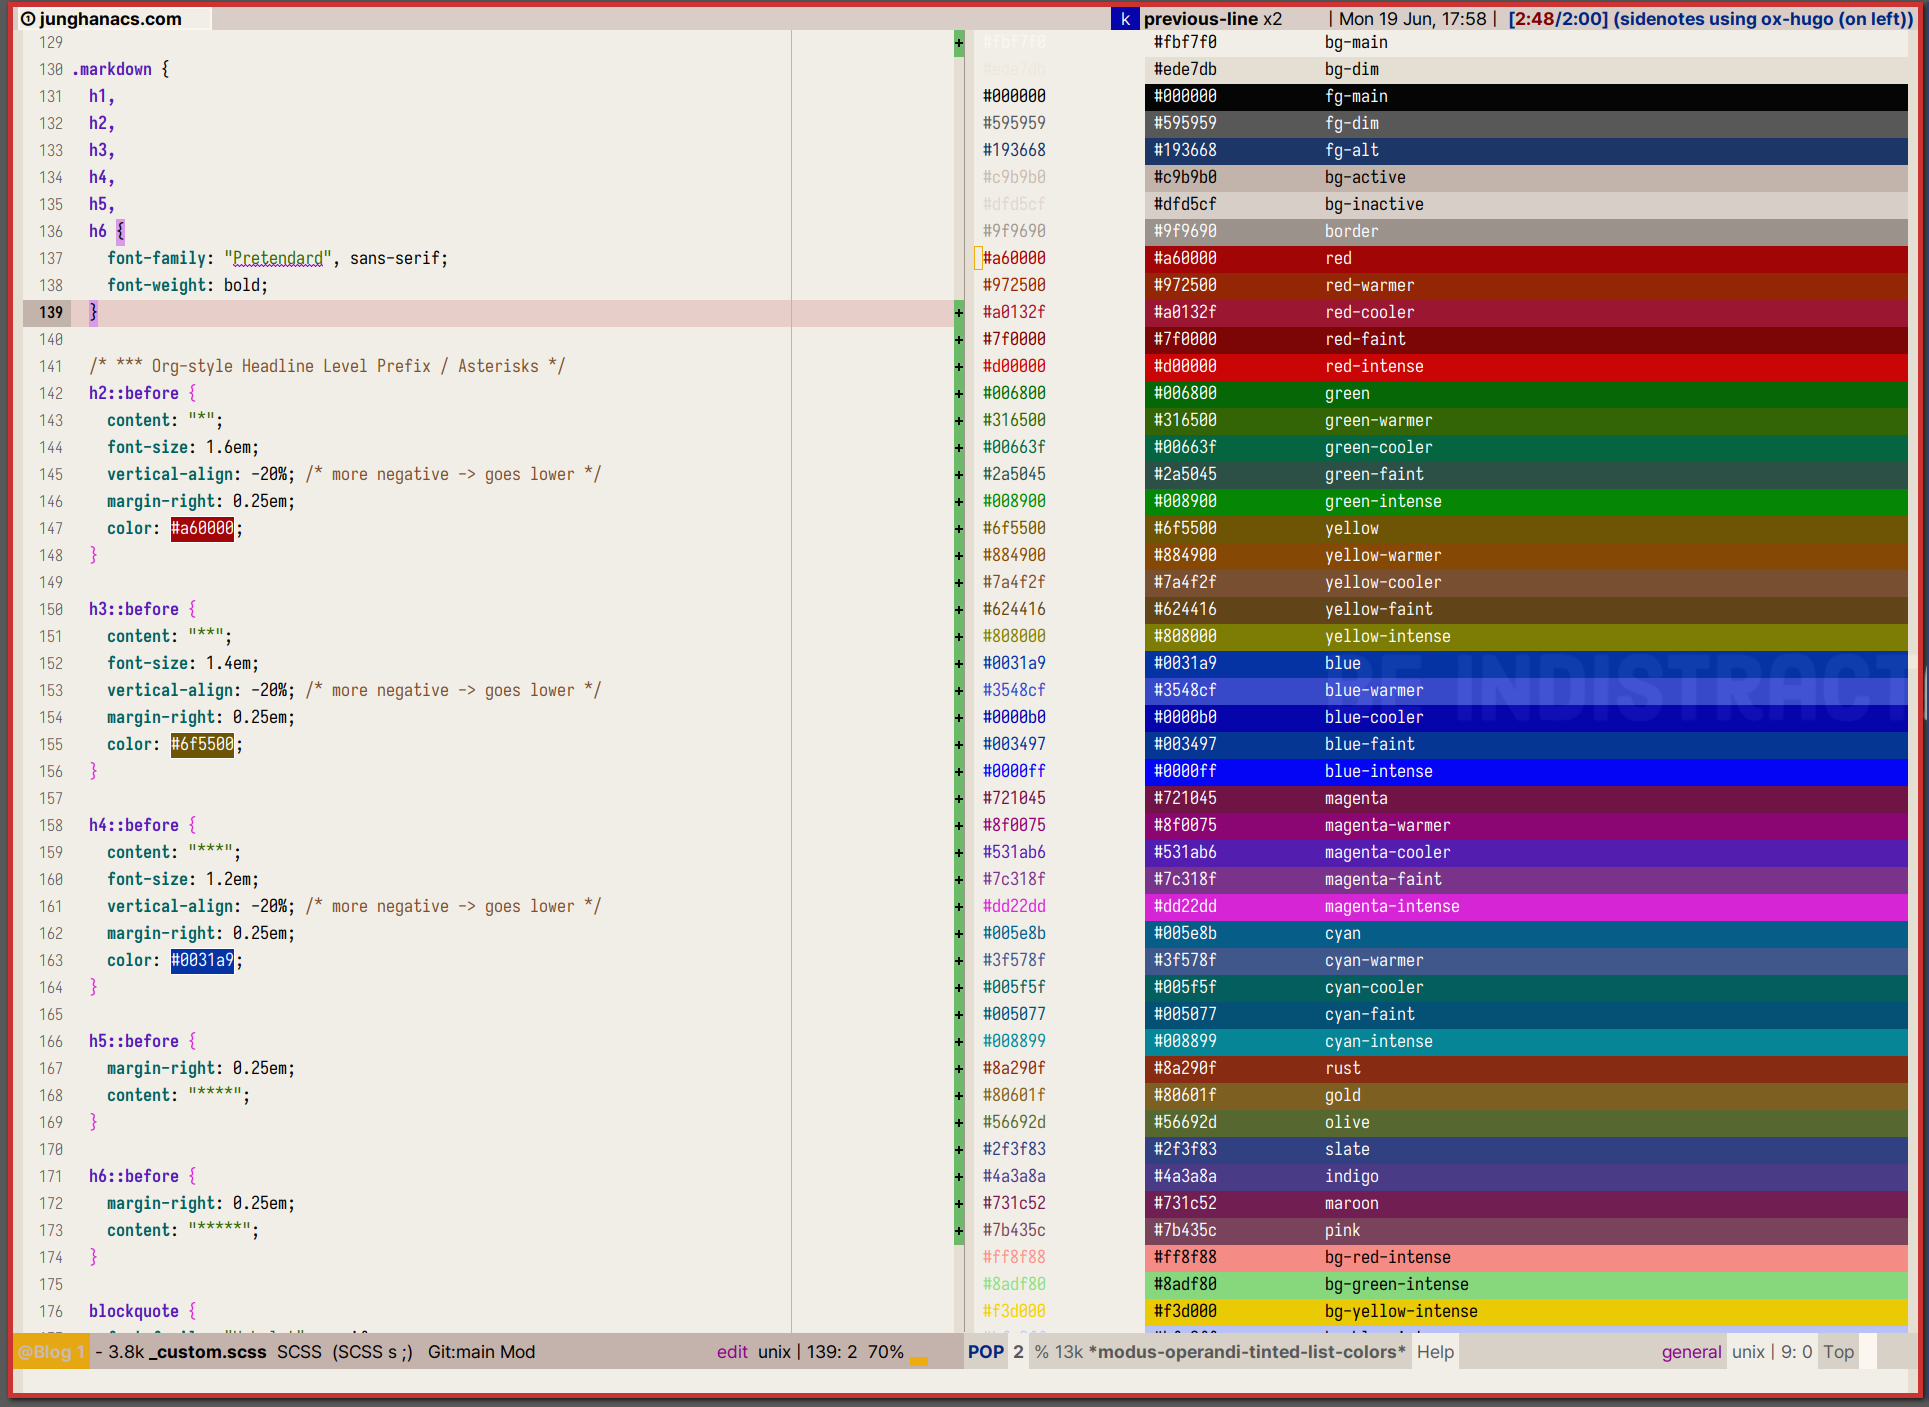This screenshot has height=1407, width=1929.
Task: Toggle the 'general' state indicator in modeline
Action: coord(1691,1352)
